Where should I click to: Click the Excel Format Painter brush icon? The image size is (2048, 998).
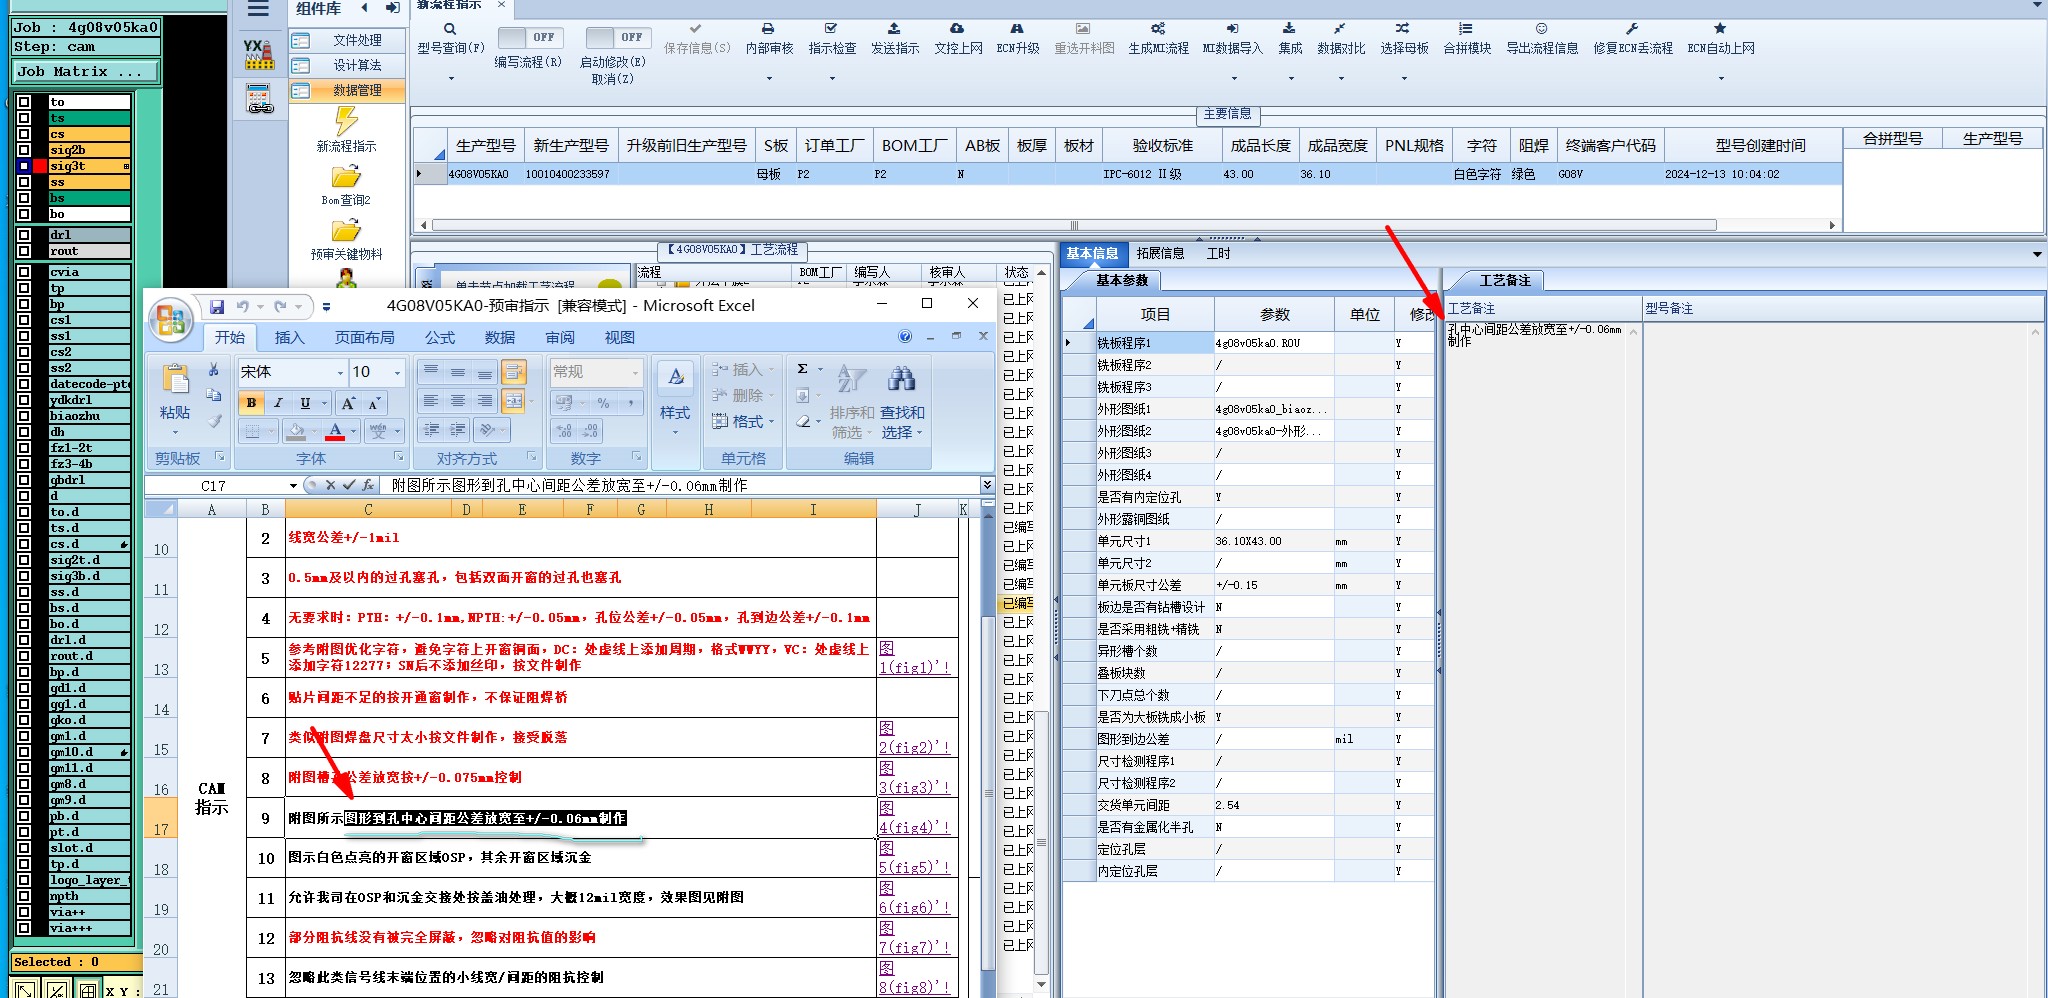point(213,422)
